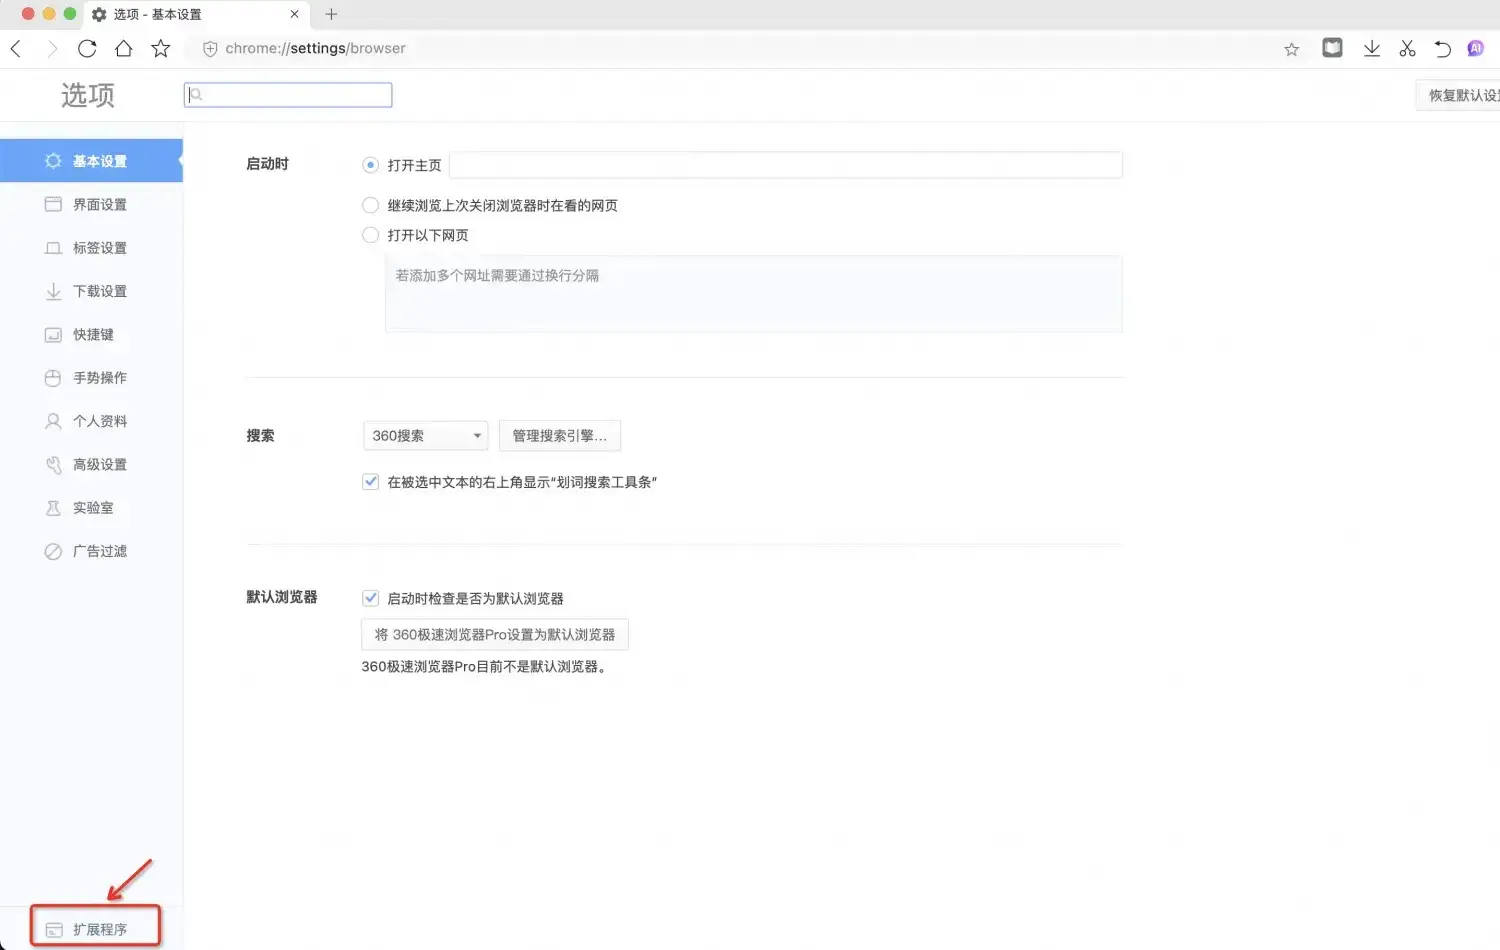Open the 下载设置 sidebar section

pos(101,291)
